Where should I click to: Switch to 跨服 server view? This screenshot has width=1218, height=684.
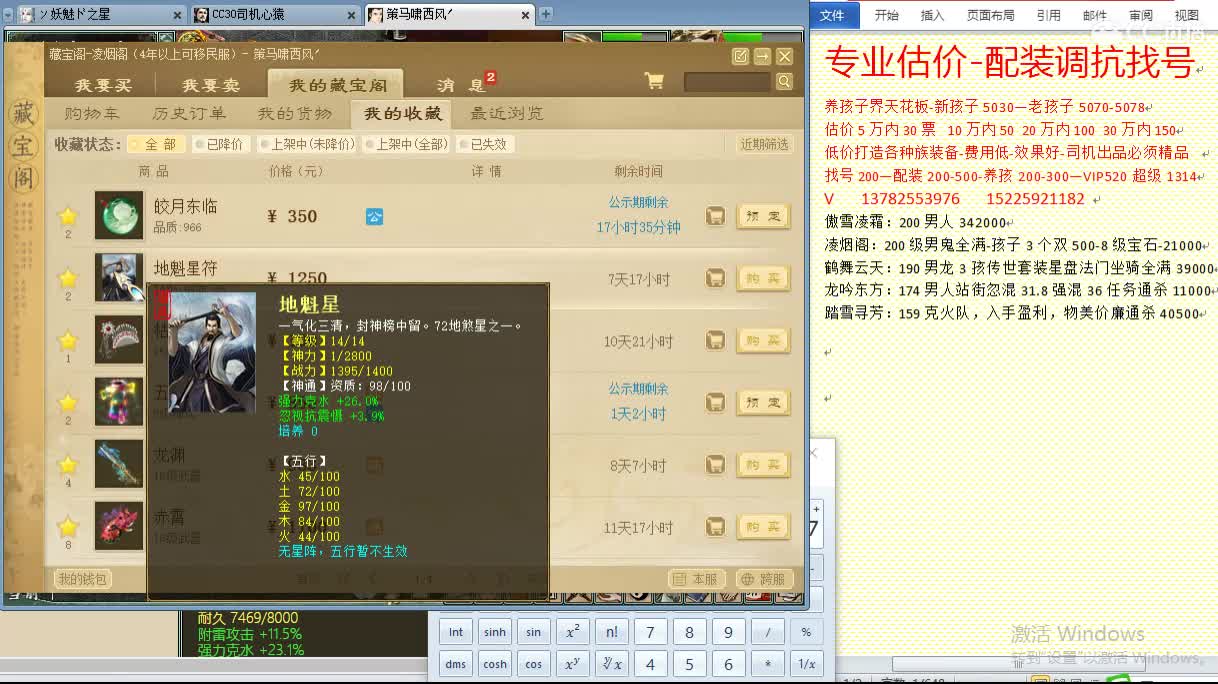(x=765, y=579)
